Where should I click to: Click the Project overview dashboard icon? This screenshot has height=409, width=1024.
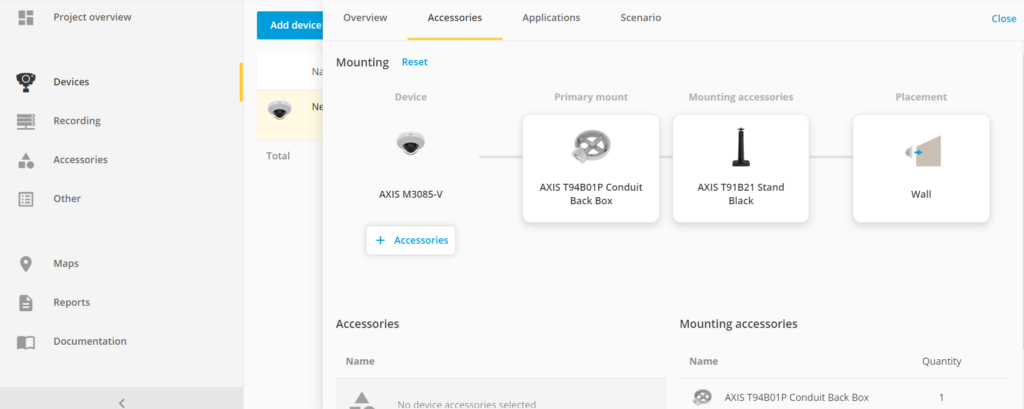tap(25, 18)
